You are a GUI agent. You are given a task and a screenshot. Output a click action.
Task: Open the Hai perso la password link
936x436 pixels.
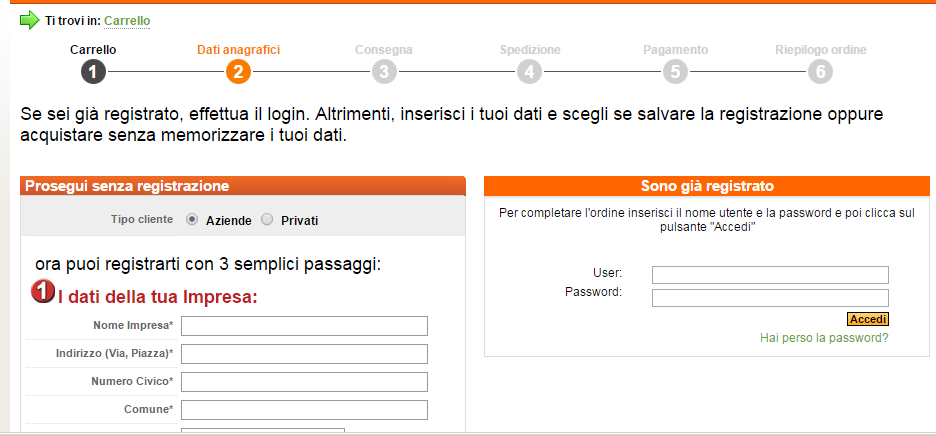(824, 338)
